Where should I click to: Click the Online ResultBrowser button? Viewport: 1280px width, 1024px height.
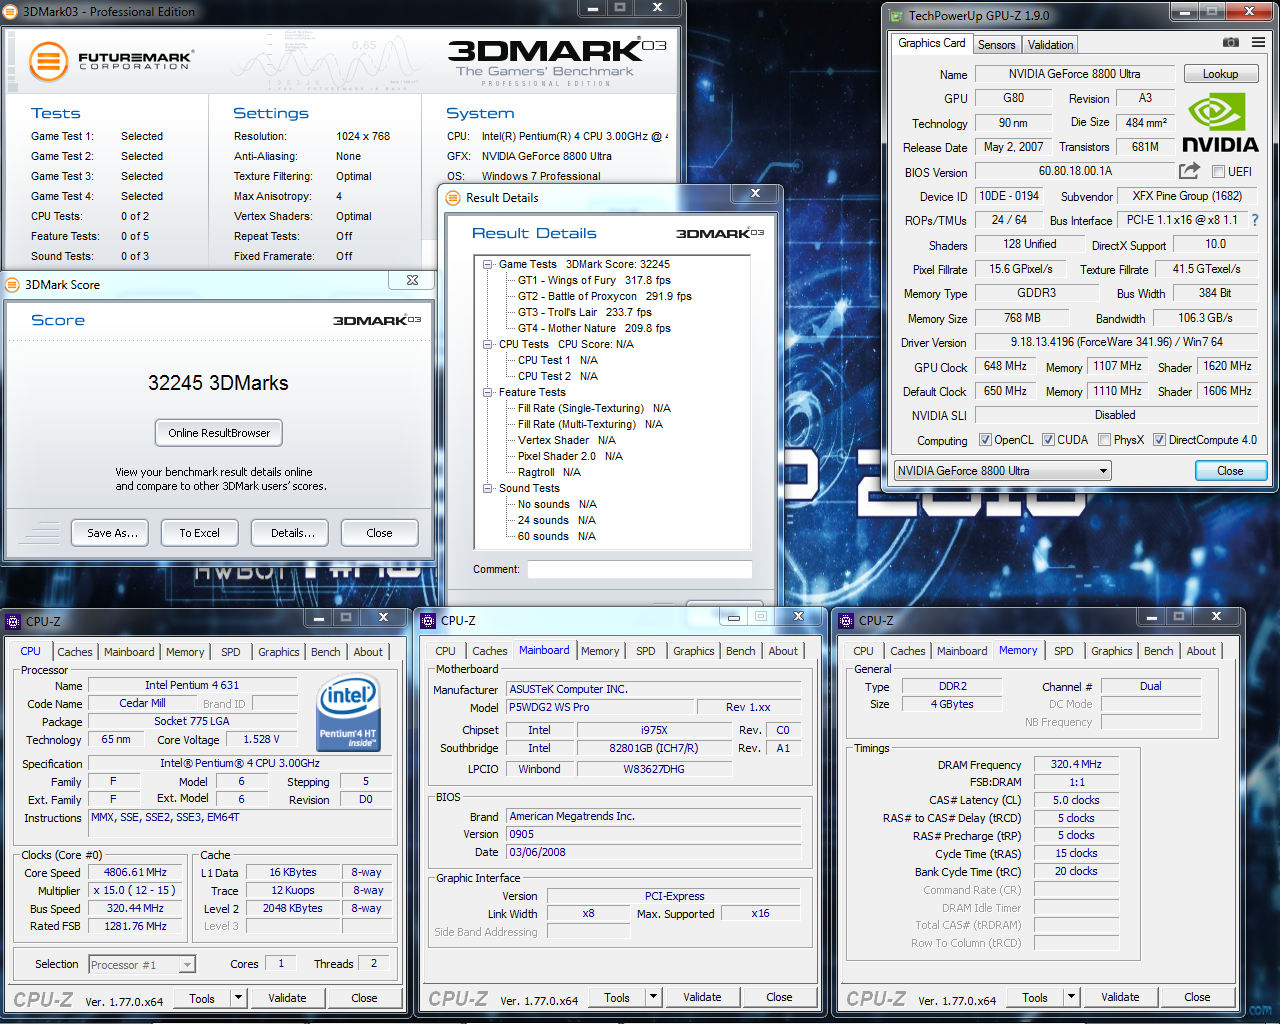(219, 433)
